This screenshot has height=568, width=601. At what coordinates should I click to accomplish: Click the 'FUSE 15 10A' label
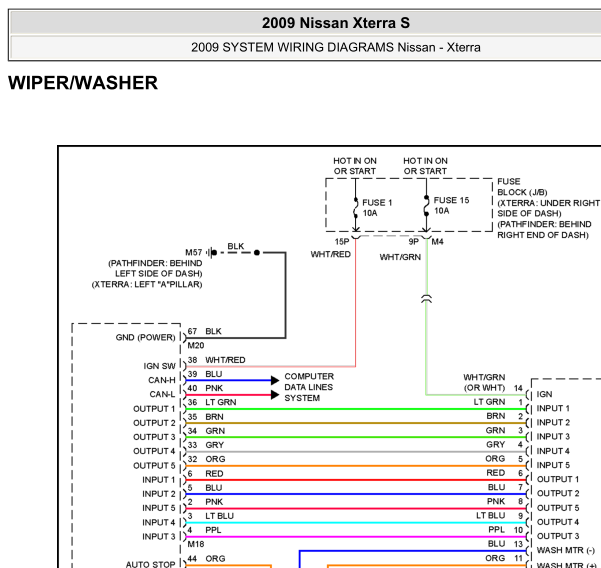tap(451, 205)
